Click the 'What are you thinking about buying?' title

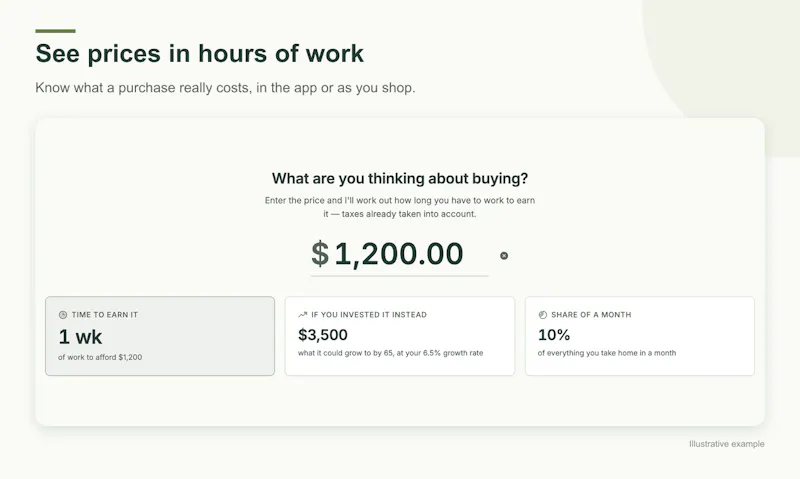pos(400,179)
